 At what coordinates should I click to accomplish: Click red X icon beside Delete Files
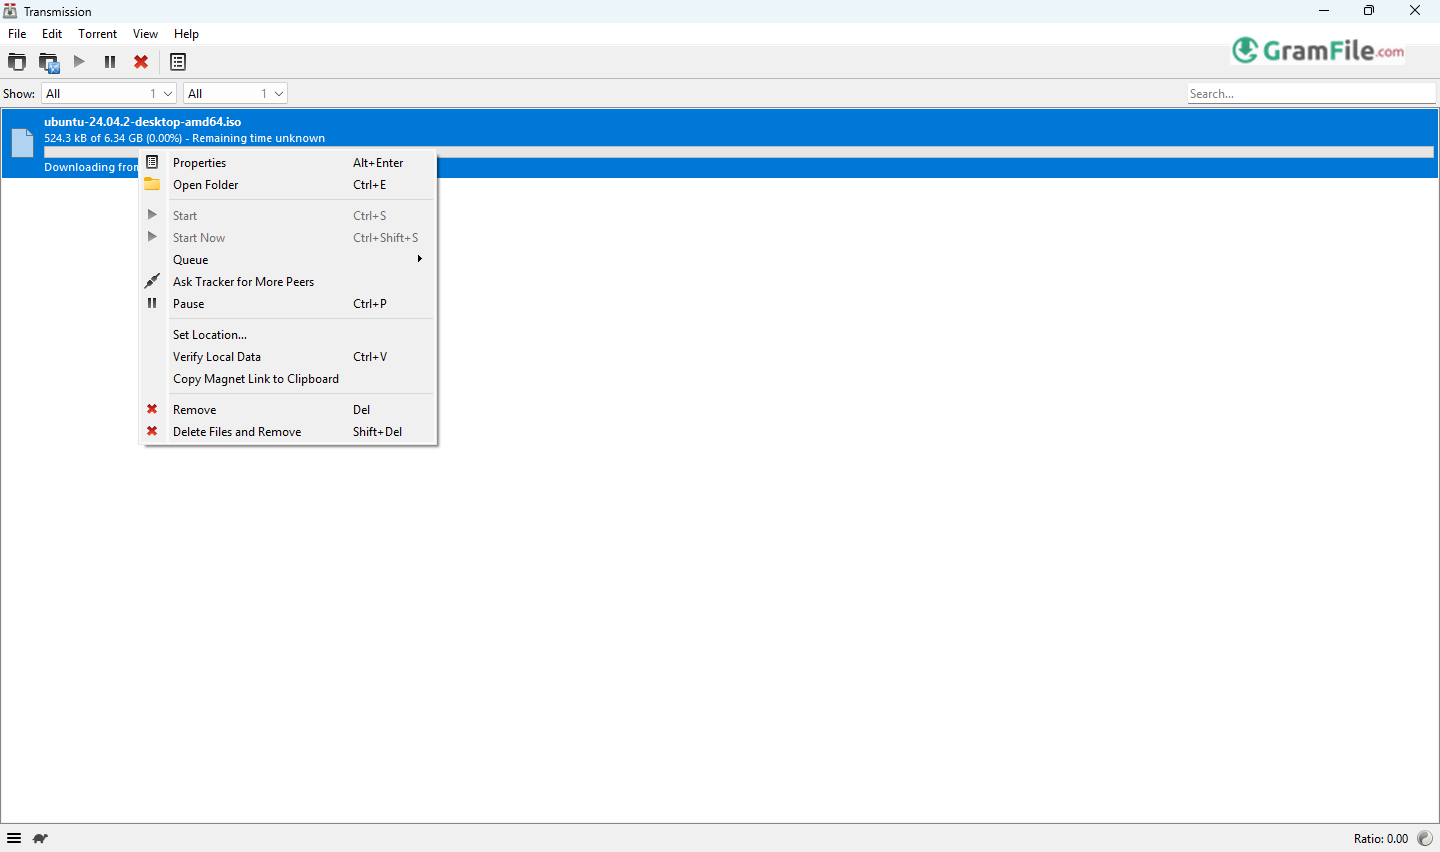152,431
